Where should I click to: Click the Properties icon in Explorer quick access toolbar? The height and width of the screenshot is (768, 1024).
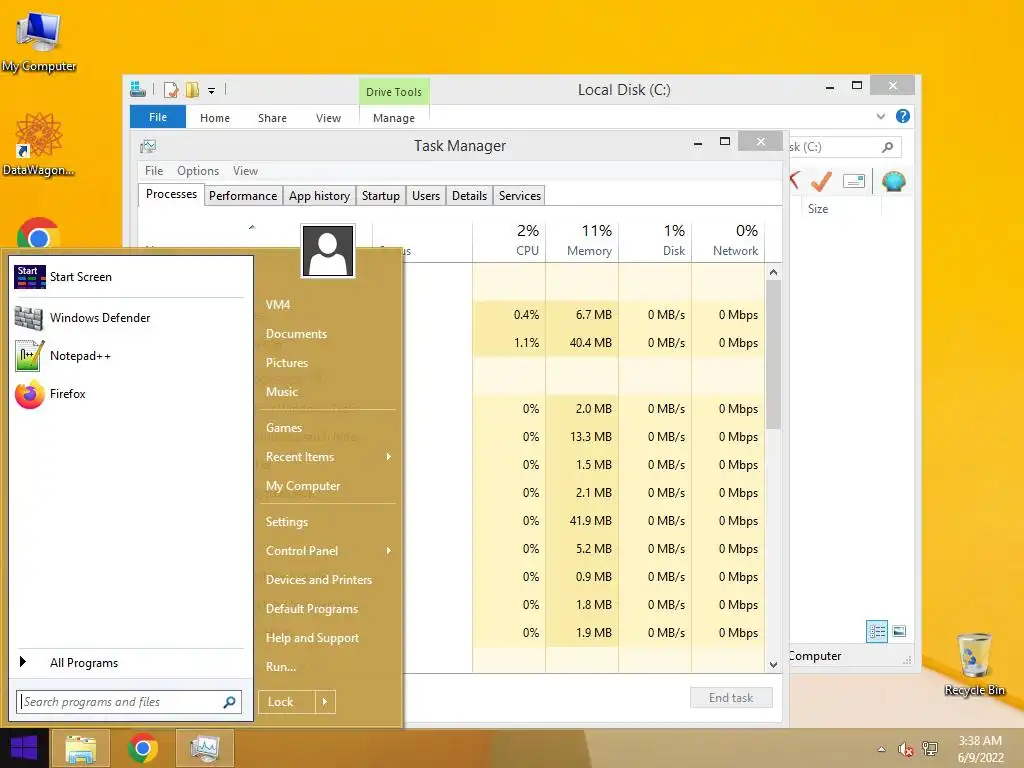tap(171, 89)
